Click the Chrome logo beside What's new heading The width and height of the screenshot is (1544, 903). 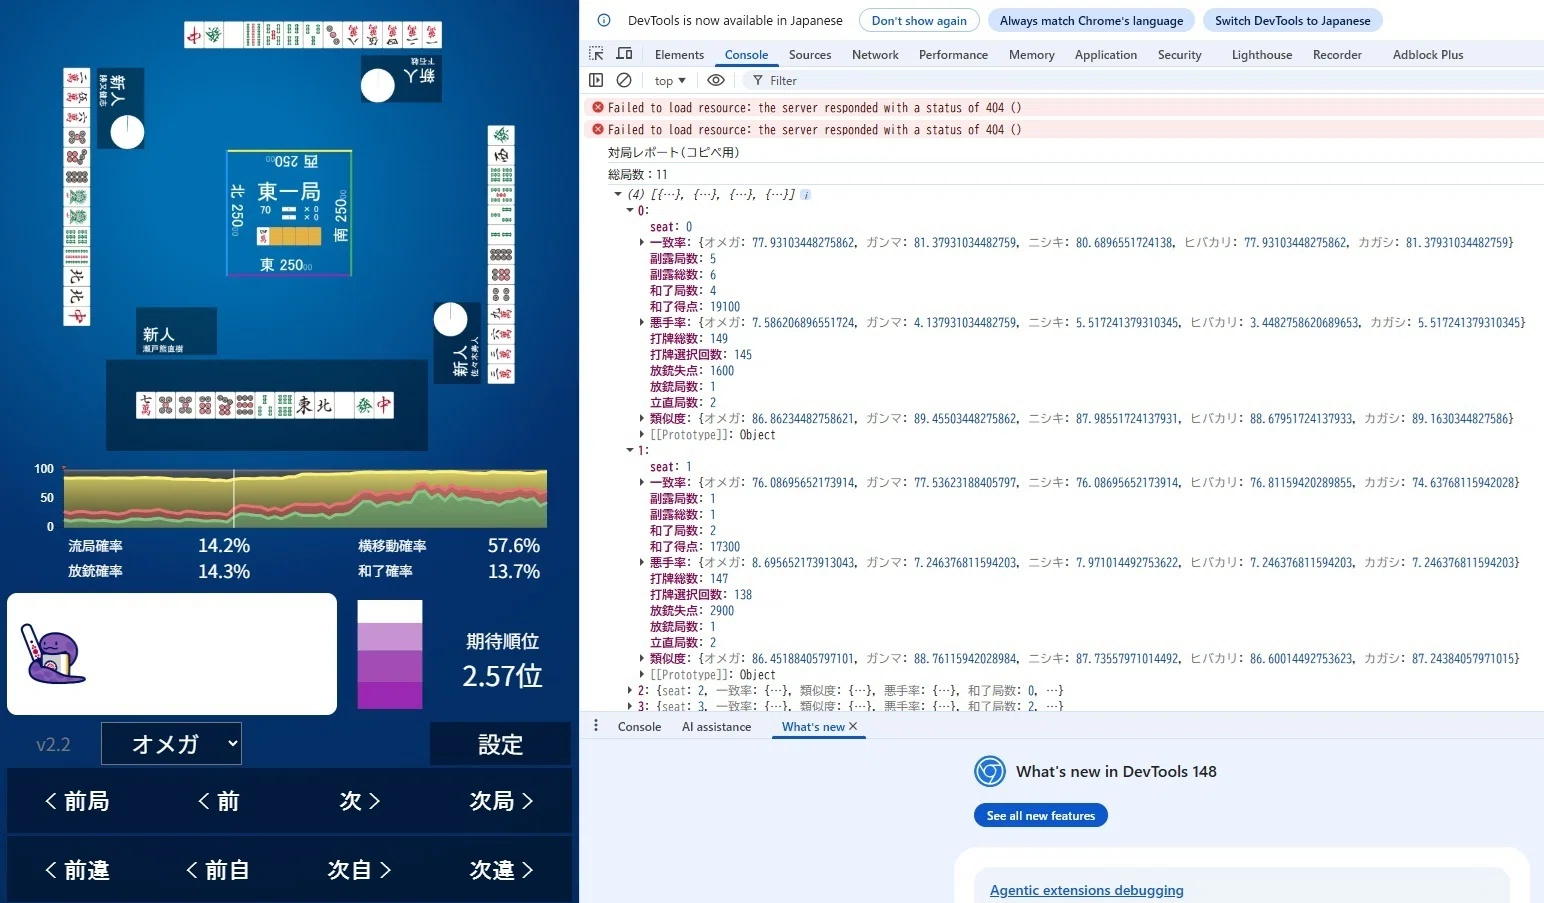click(x=990, y=771)
